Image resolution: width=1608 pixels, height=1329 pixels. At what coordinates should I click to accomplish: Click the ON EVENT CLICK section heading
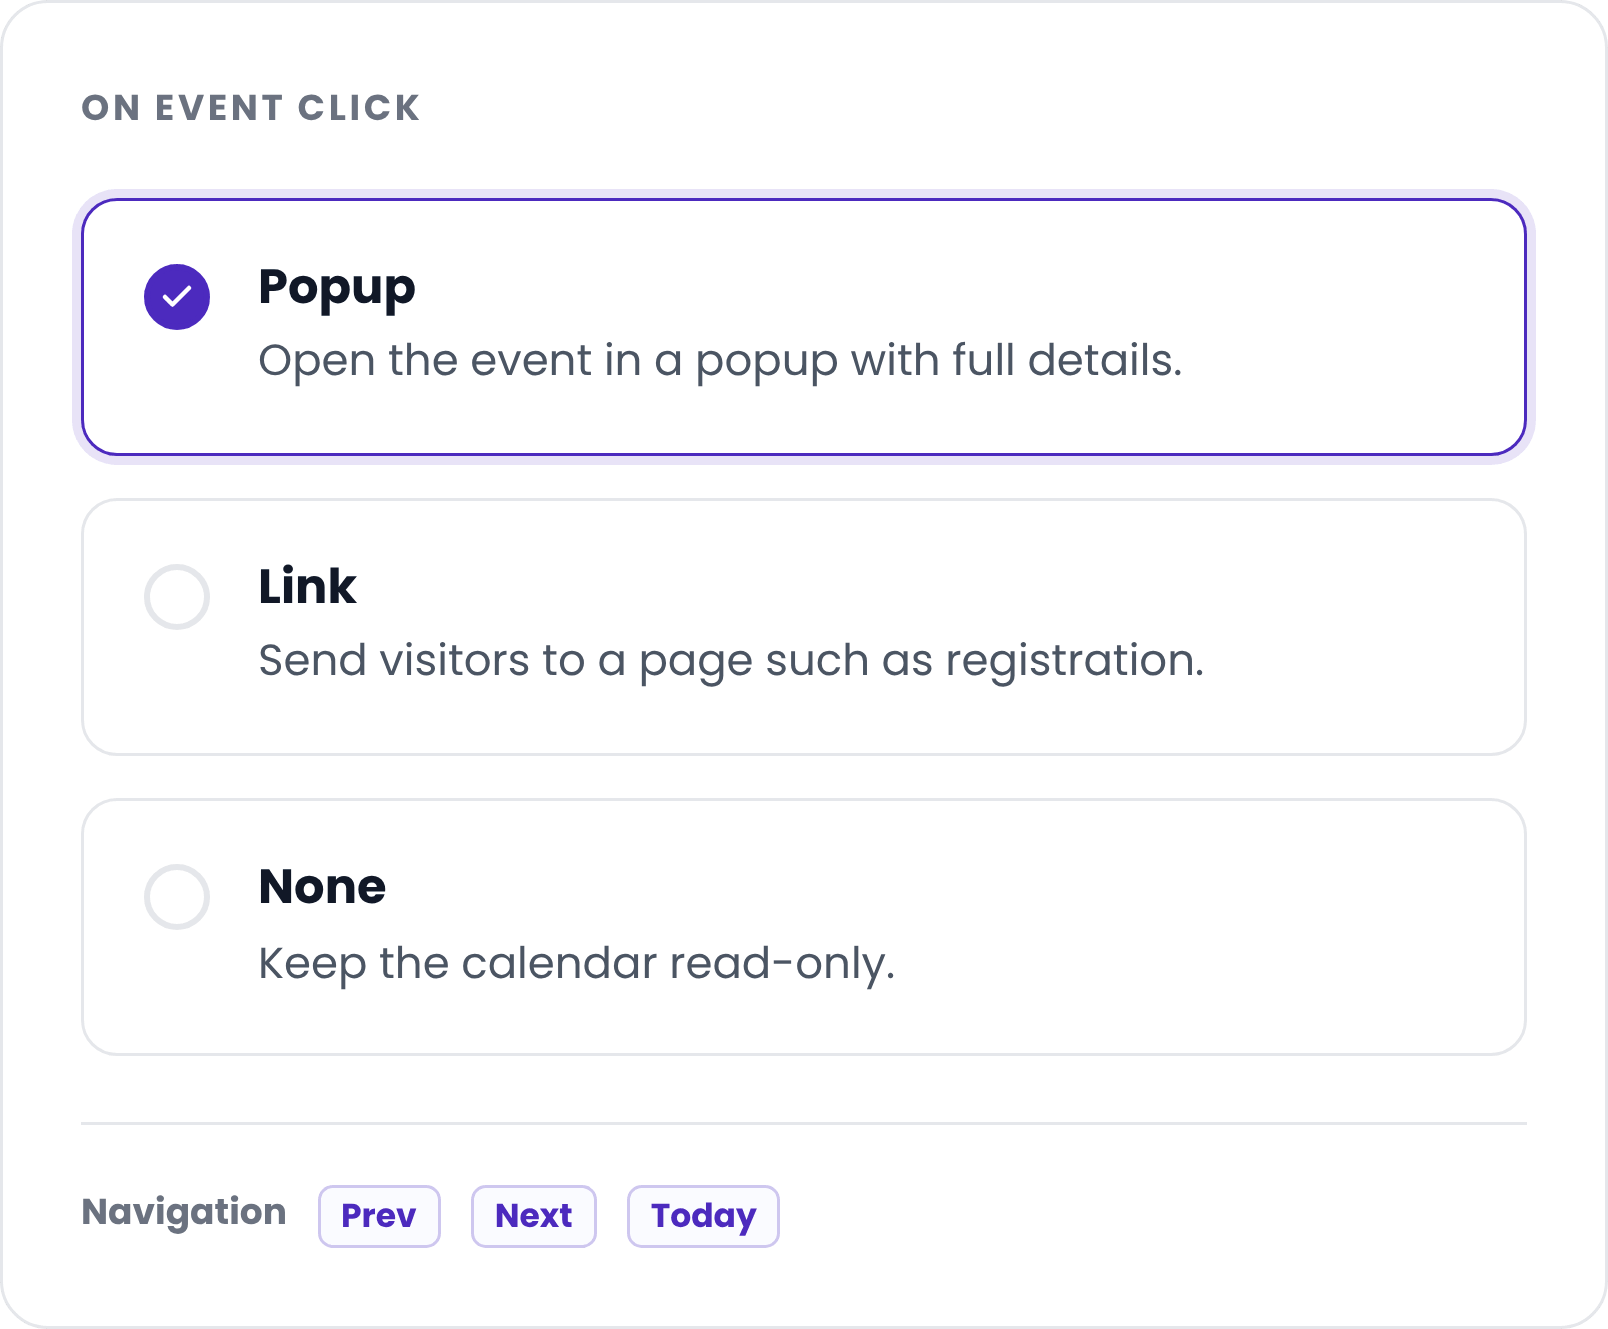click(x=251, y=108)
